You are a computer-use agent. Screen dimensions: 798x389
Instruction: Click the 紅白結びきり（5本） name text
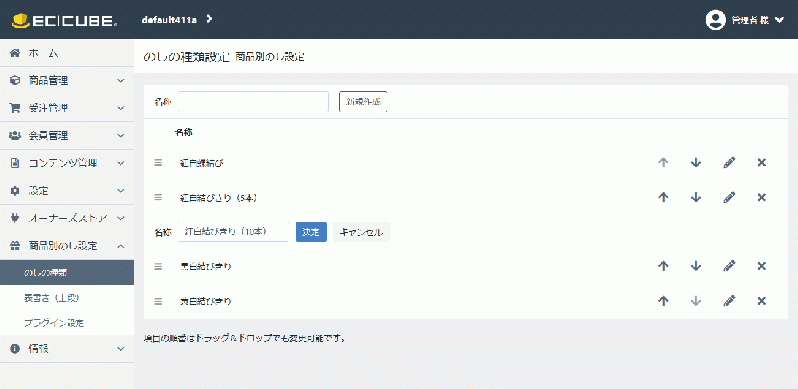coord(218,198)
